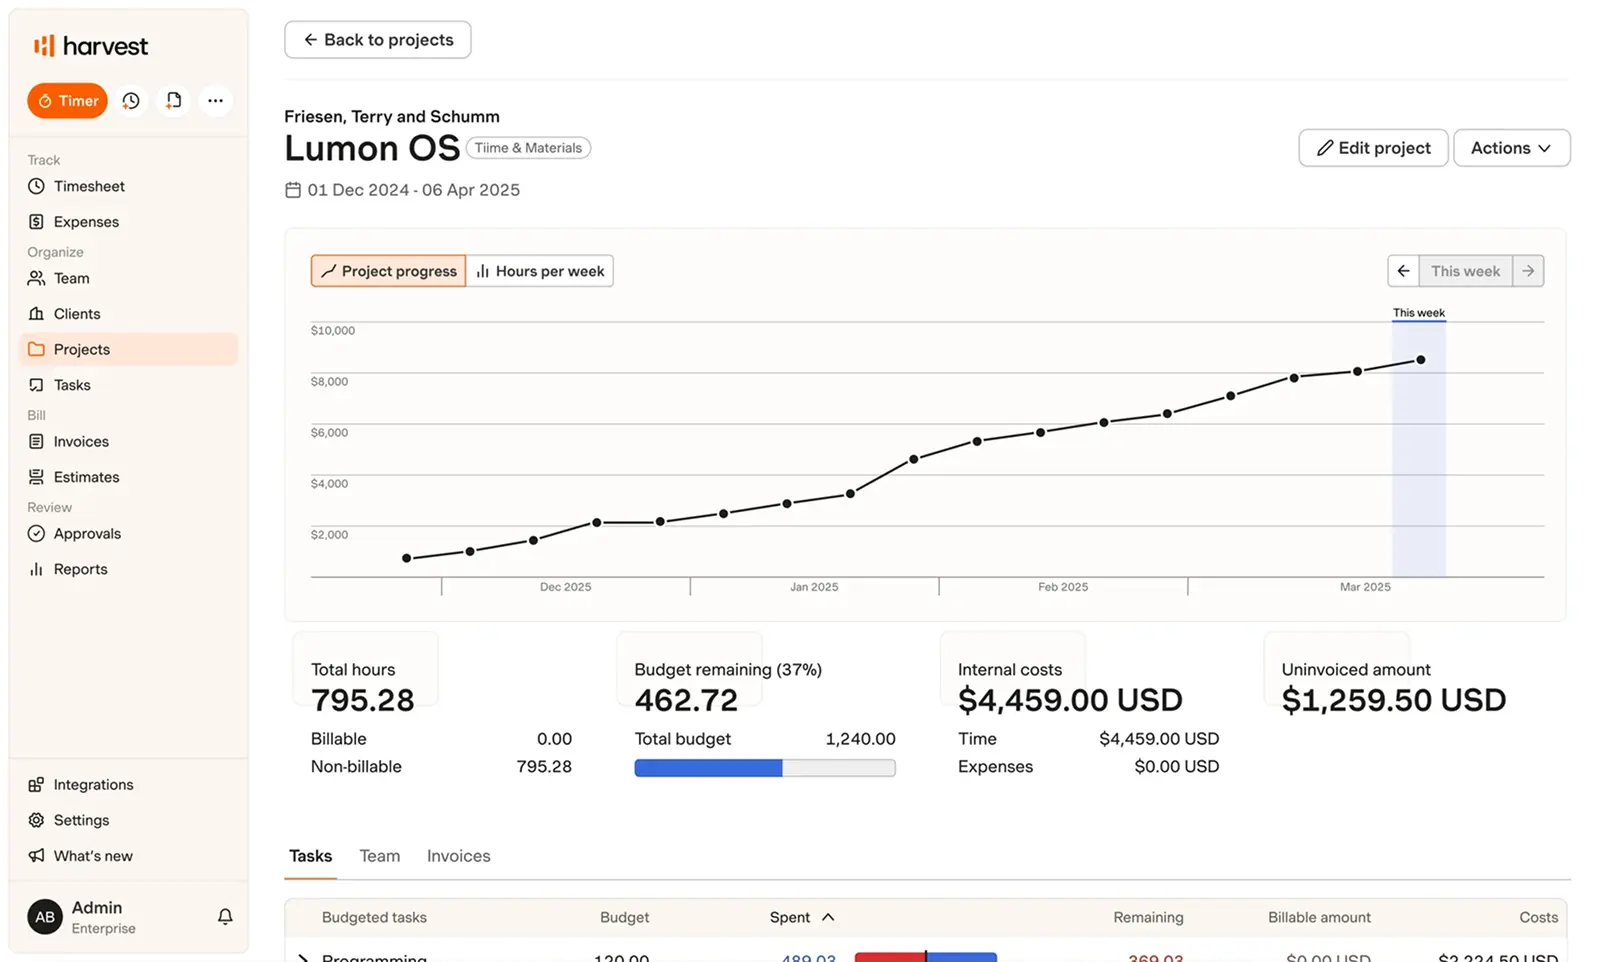This screenshot has width=1600, height=962.
Task: Click the internal costs value $4,459.00 USD
Action: 1070,700
